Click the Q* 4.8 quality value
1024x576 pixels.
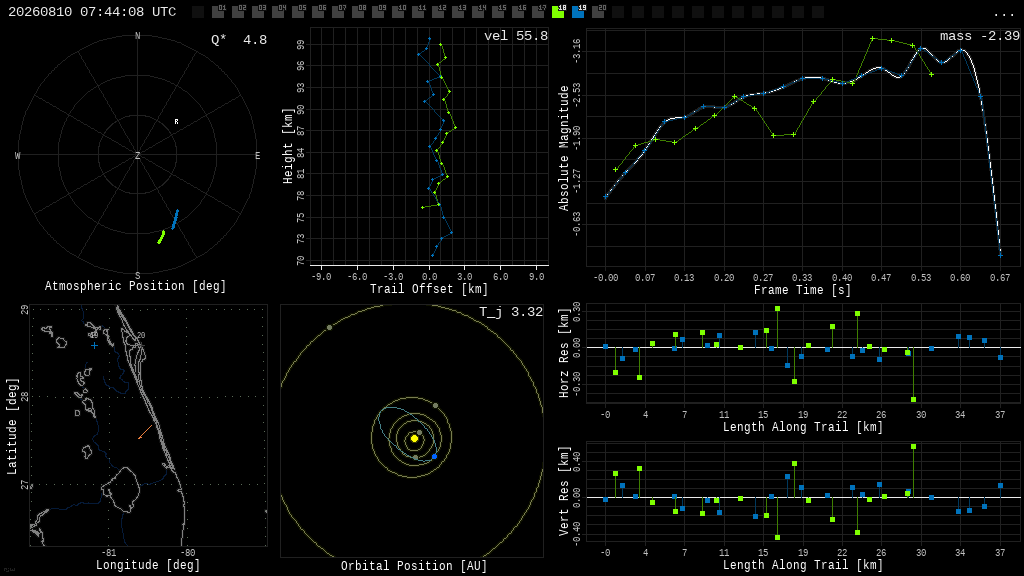[x=239, y=40]
